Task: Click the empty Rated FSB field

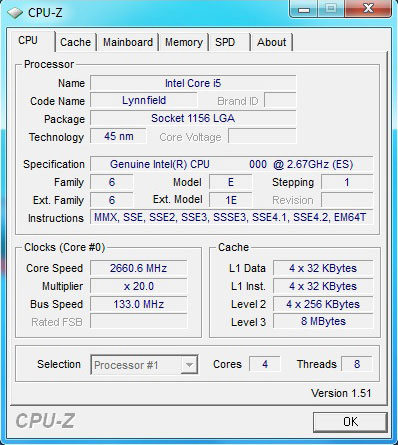Action: pyautogui.click(x=139, y=322)
